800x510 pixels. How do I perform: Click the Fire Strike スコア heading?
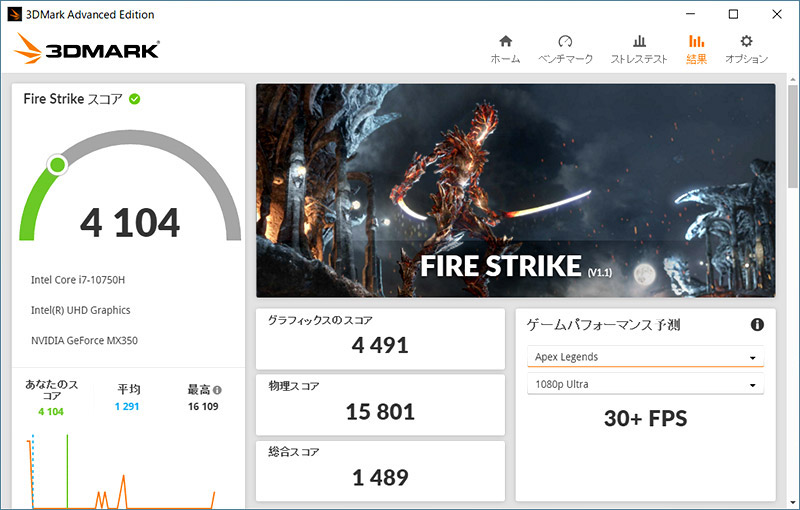click(x=73, y=99)
